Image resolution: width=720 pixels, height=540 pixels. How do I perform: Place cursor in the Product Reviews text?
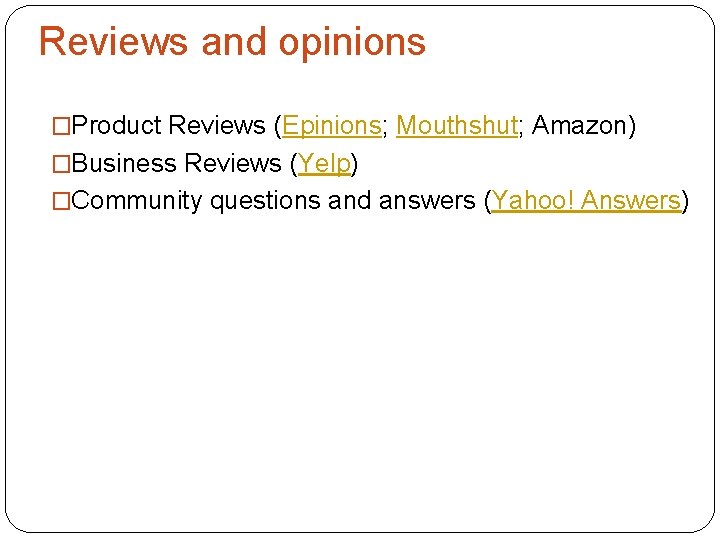point(169,125)
